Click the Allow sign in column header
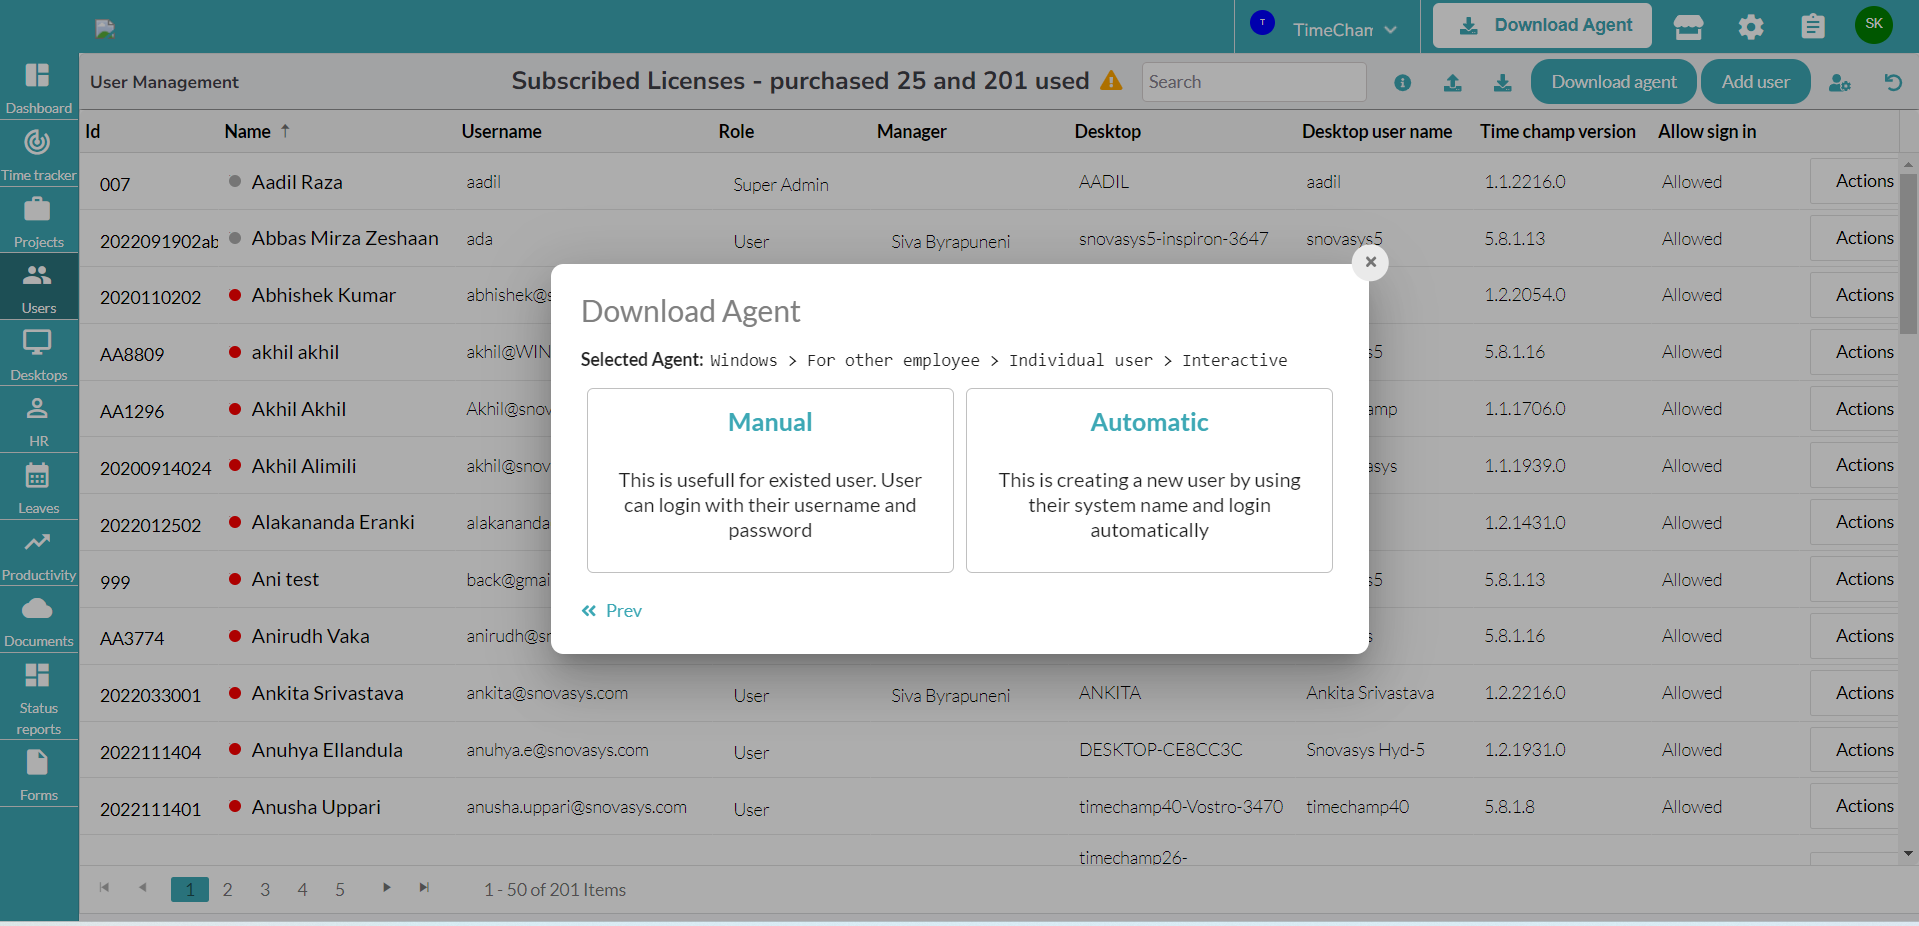The height and width of the screenshot is (926, 1919). [1706, 131]
